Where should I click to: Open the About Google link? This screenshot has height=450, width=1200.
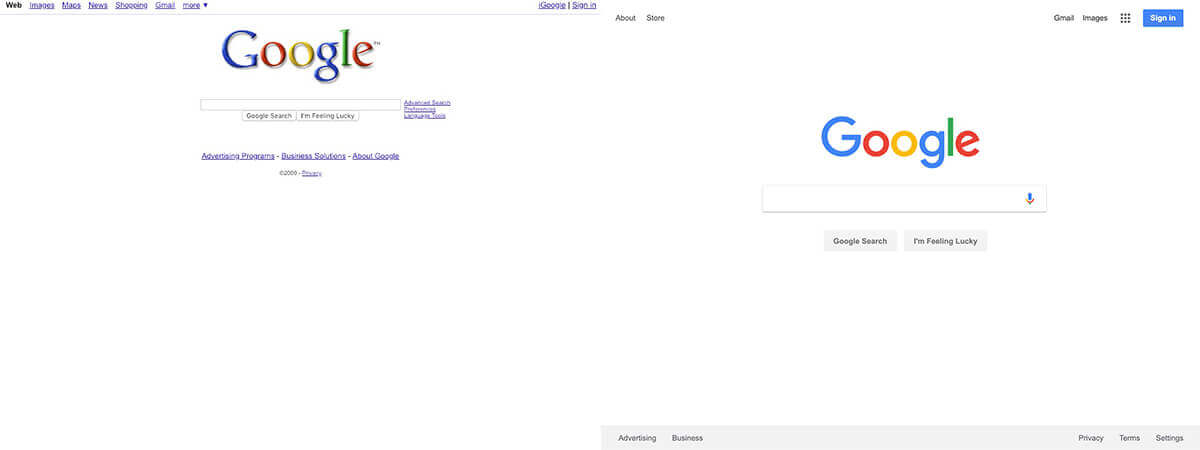click(376, 156)
